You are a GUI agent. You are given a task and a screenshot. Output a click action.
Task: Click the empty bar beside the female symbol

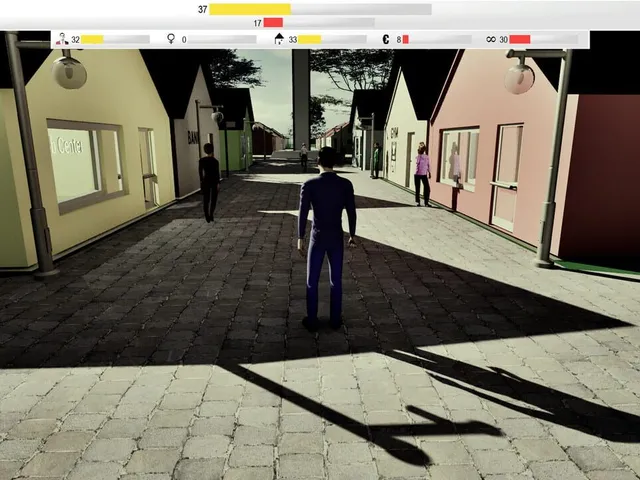click(x=222, y=40)
